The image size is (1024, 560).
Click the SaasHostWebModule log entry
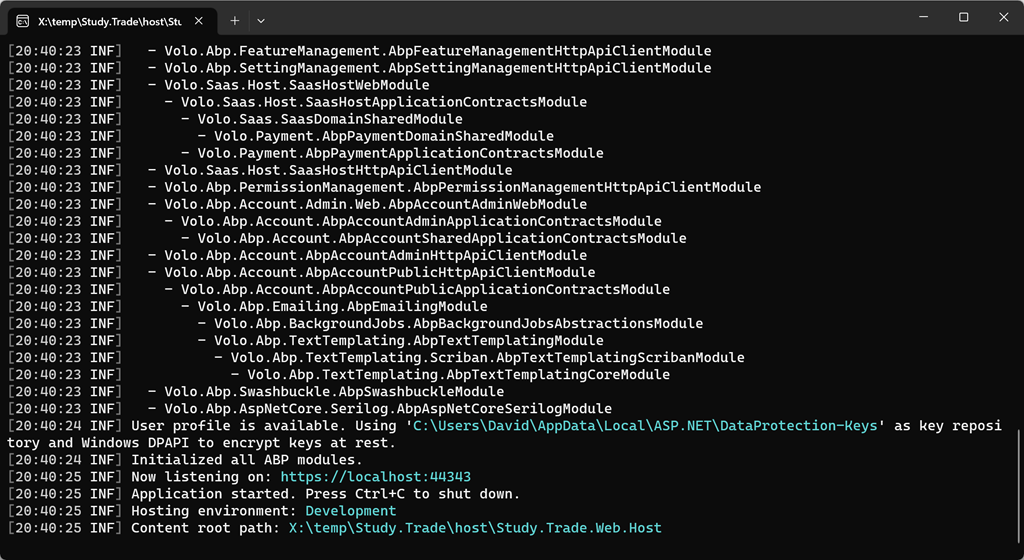tap(297, 85)
